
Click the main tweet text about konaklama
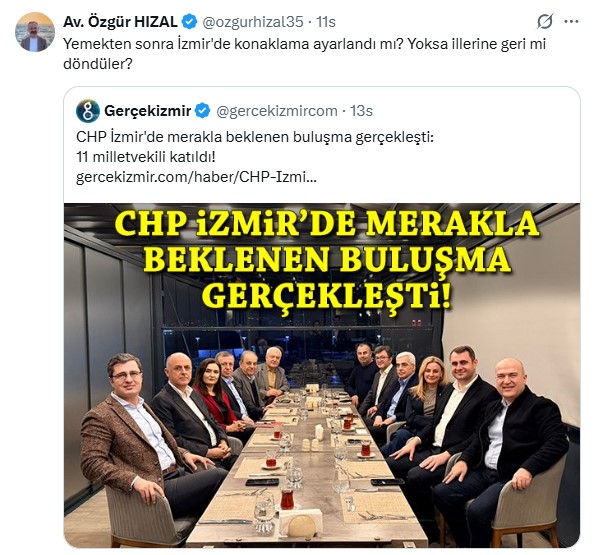[304, 54]
